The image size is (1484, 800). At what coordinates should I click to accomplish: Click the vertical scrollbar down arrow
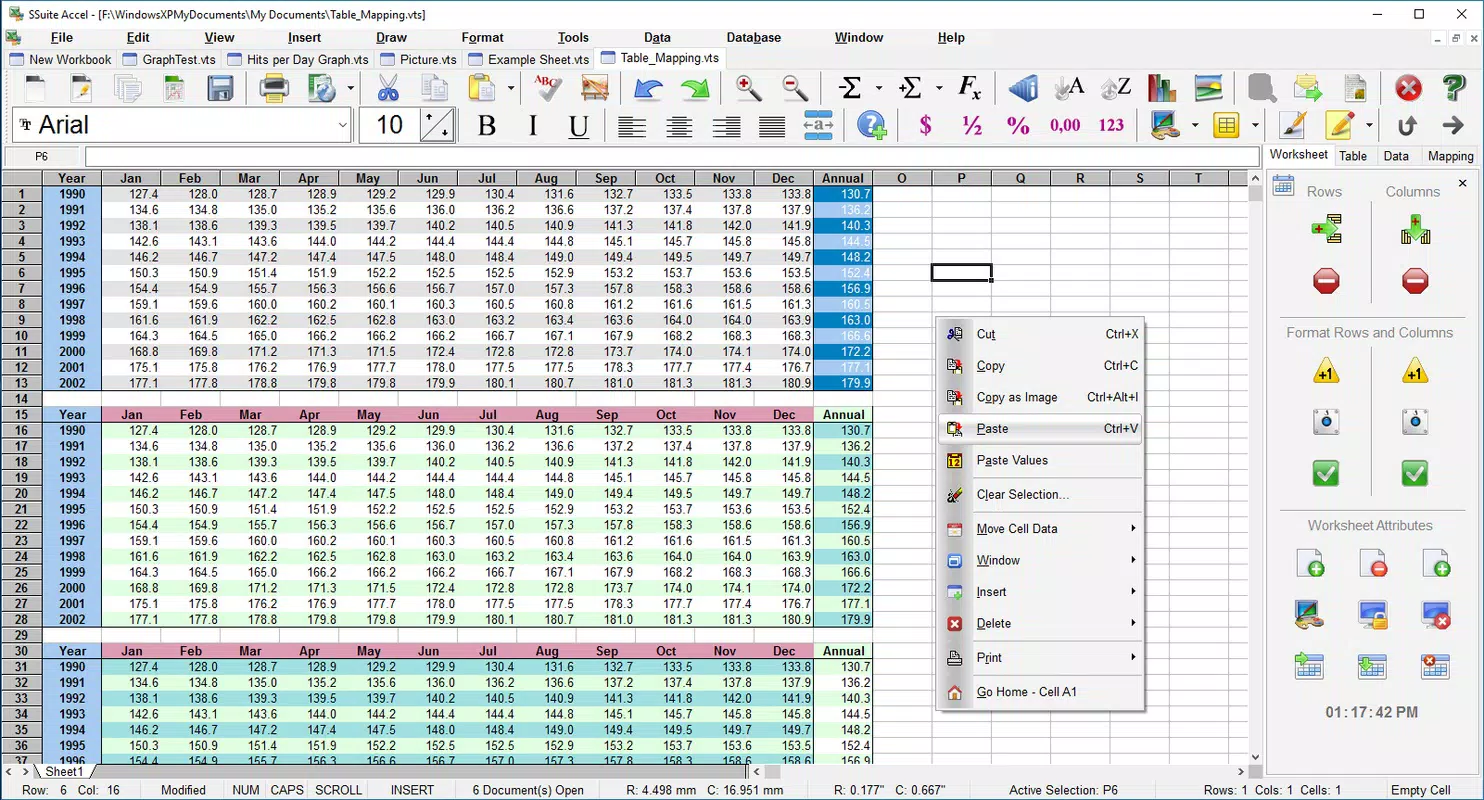[x=1255, y=757]
